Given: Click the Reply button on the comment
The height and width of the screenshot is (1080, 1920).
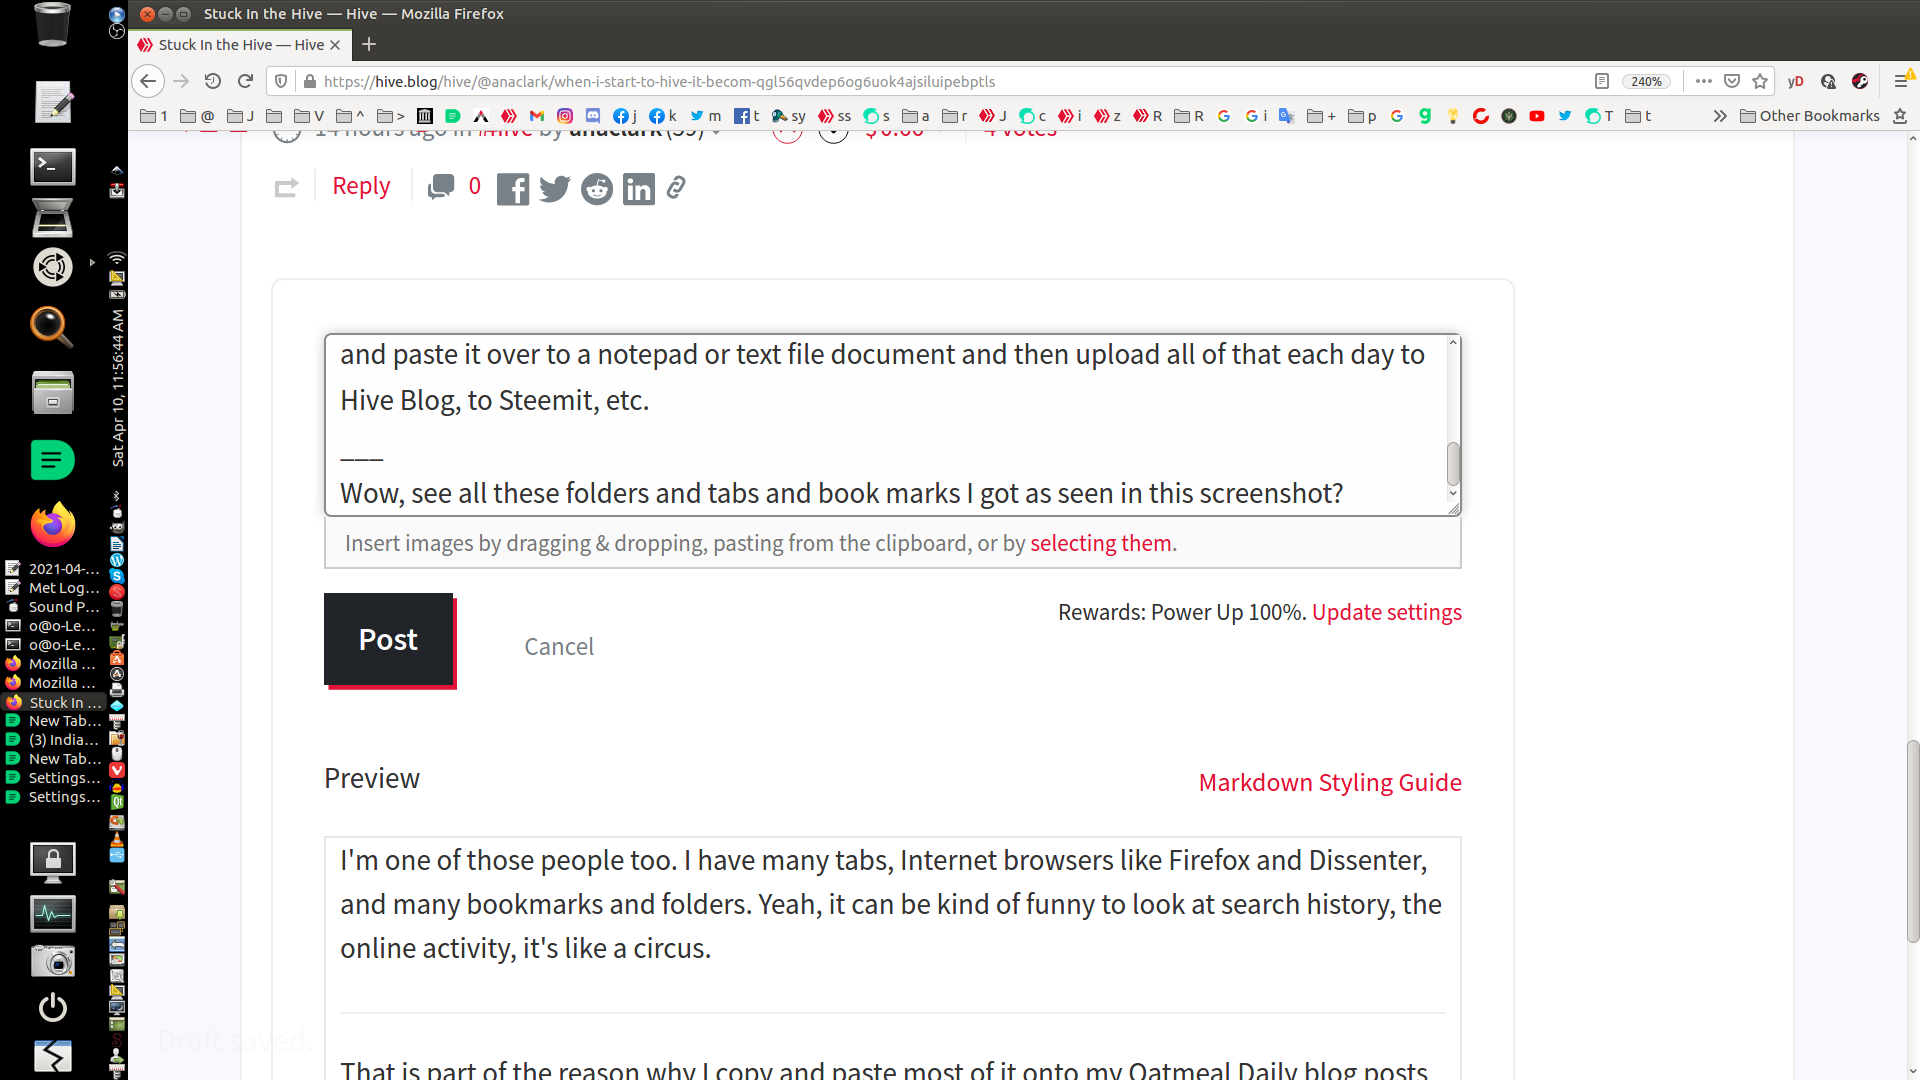Looking at the screenshot, I should pyautogui.click(x=360, y=186).
